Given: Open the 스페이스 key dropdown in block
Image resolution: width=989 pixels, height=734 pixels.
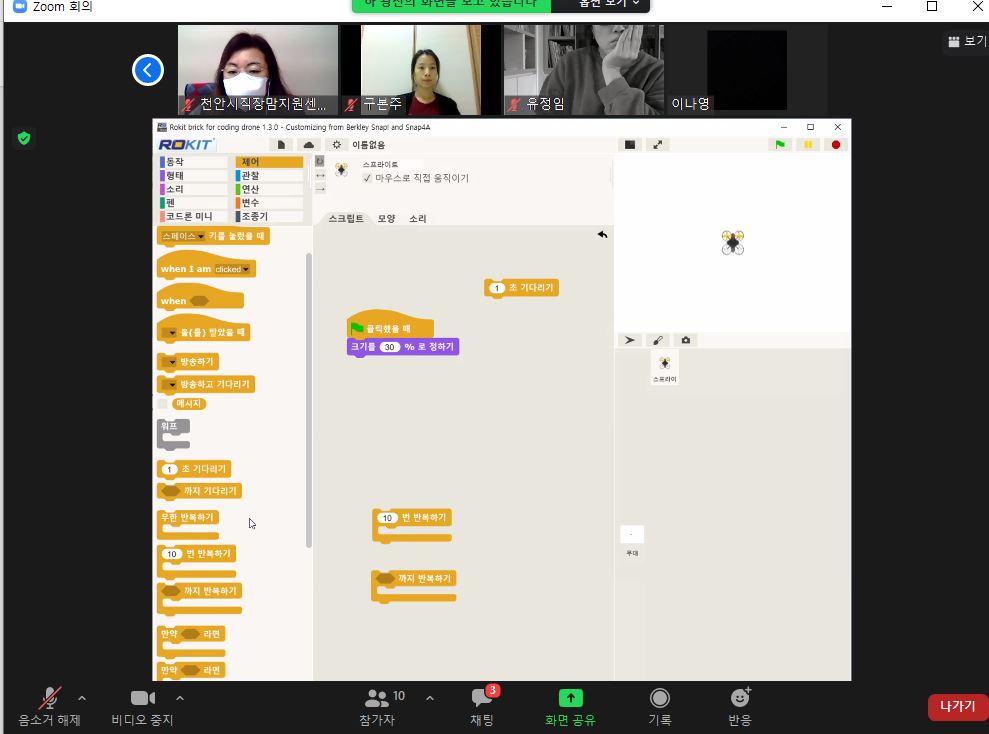Looking at the screenshot, I should (201, 237).
